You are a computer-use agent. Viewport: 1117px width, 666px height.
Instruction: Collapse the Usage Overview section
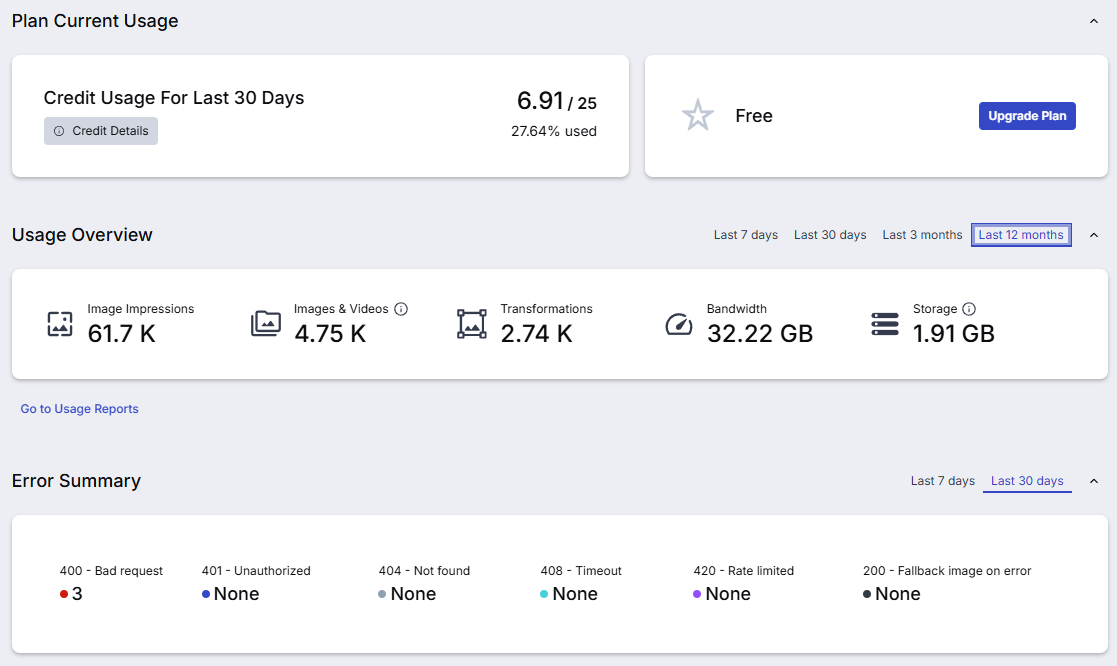tap(1093, 235)
